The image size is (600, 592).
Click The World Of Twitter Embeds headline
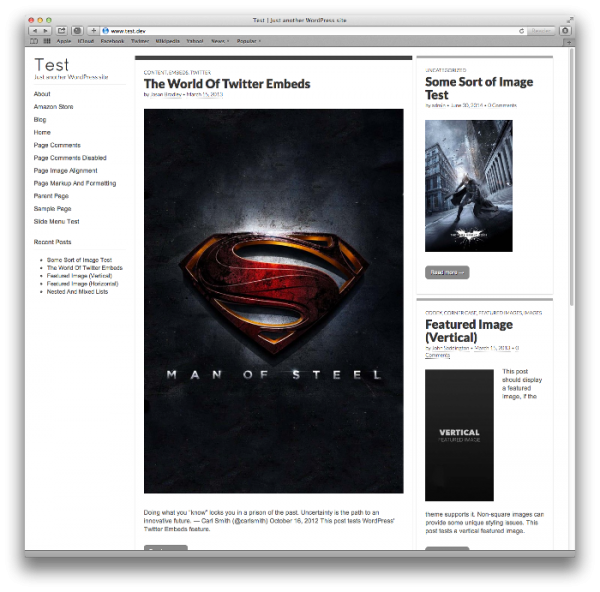227,84
